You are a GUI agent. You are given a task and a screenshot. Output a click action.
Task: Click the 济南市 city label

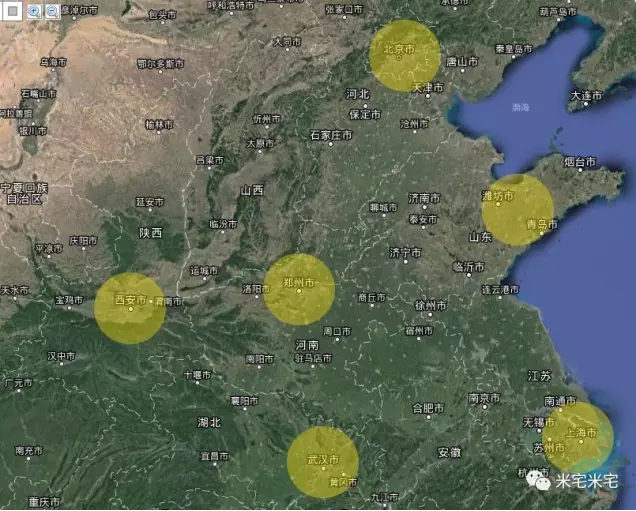coord(424,198)
